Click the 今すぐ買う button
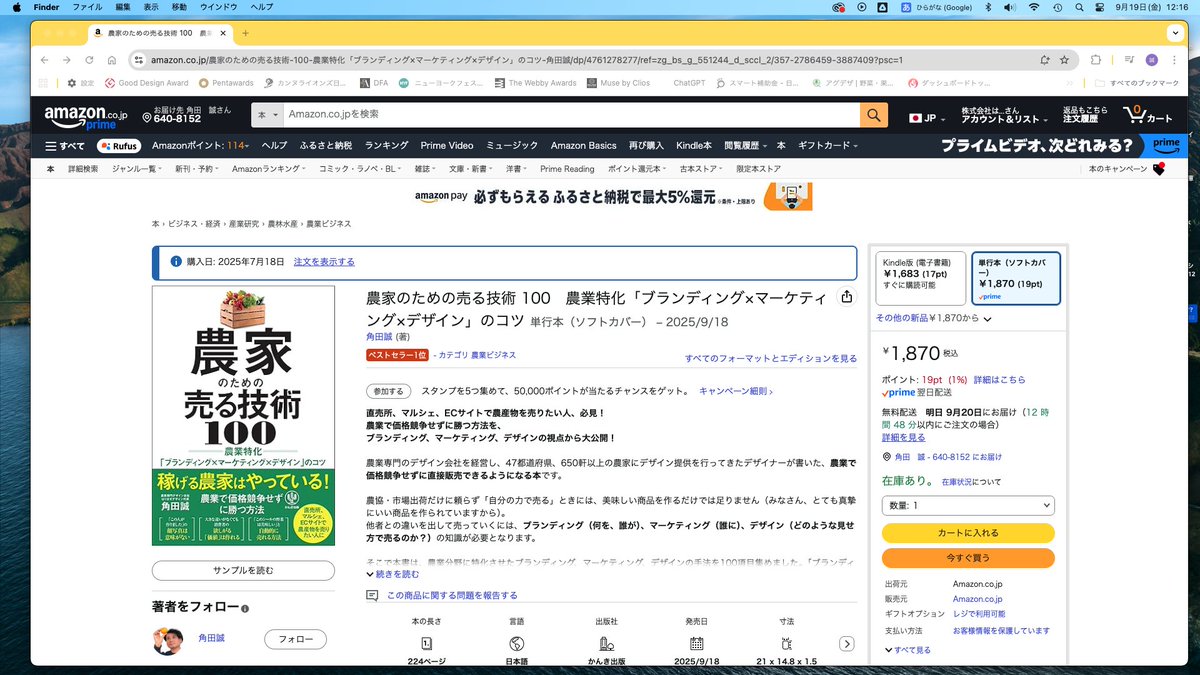Image resolution: width=1200 pixels, height=675 pixels. [x=968, y=558]
